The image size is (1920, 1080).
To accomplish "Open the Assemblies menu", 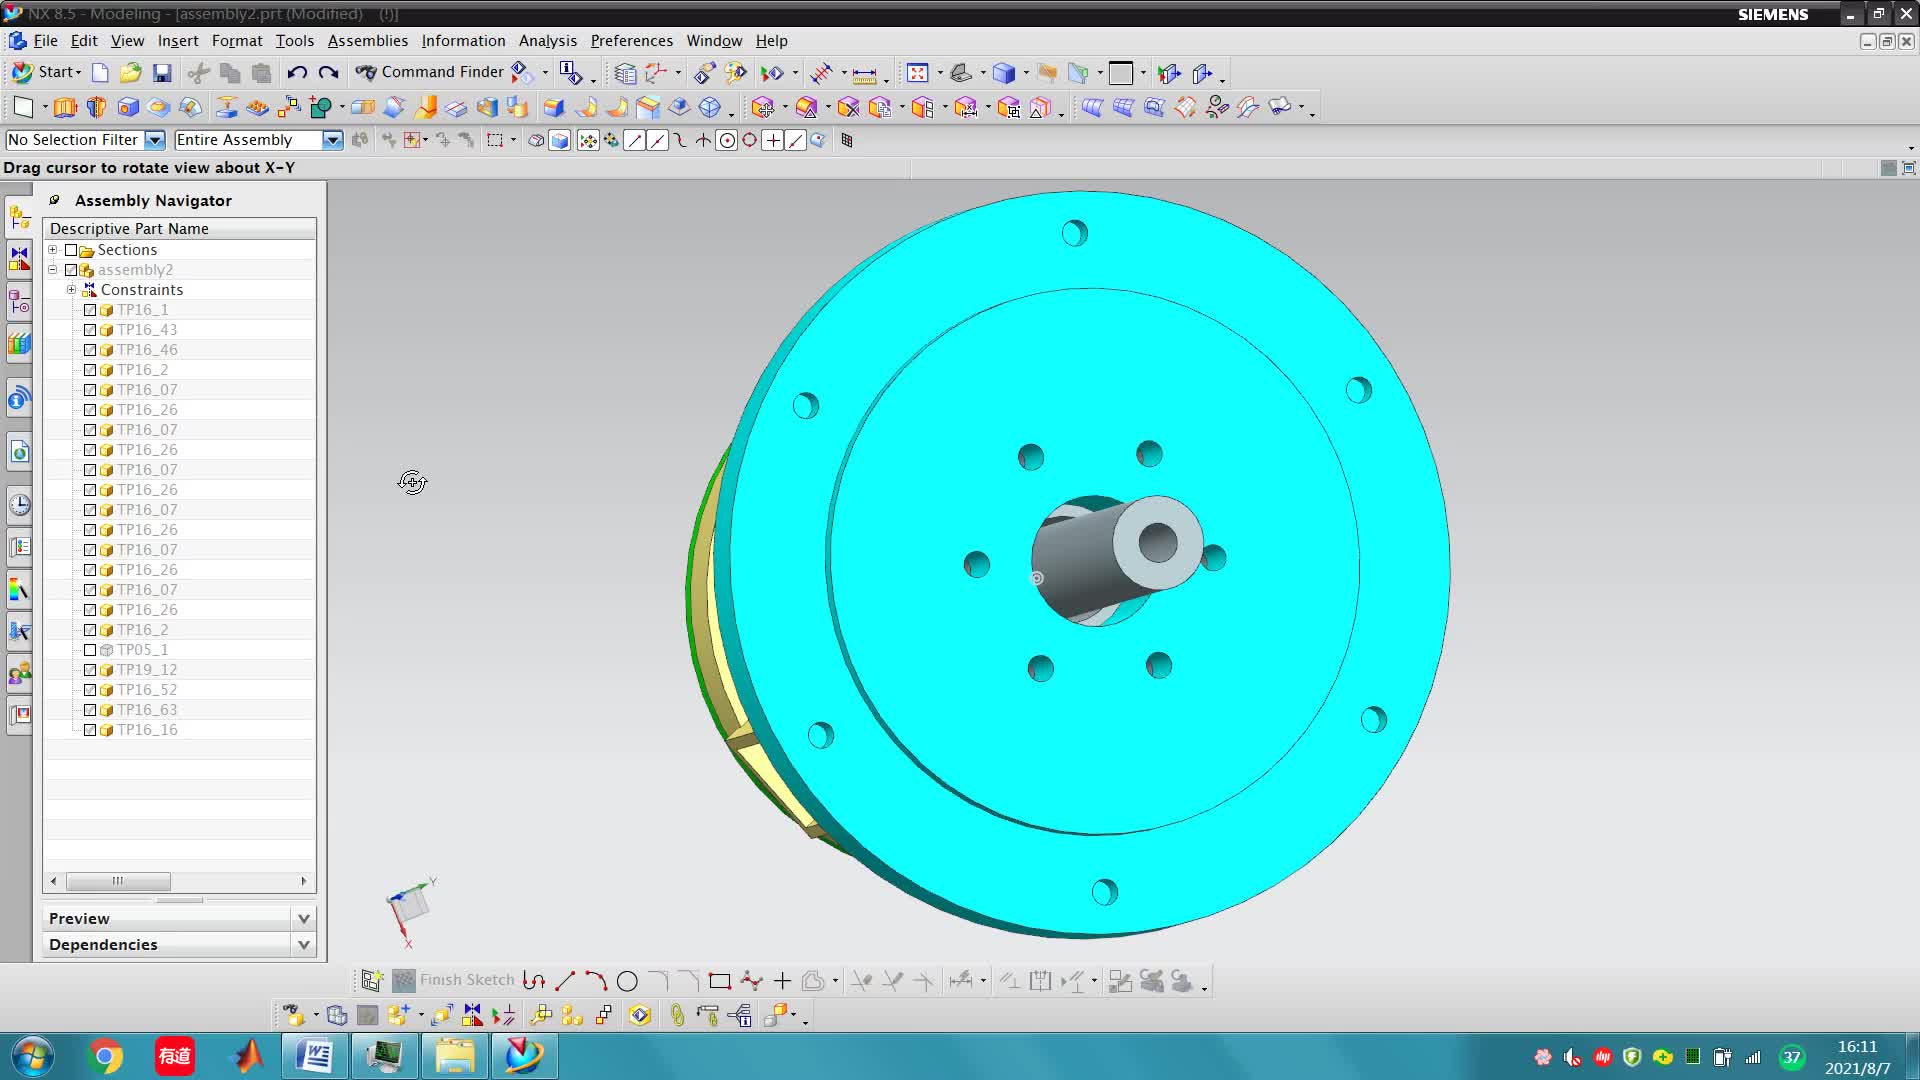I will (x=367, y=41).
